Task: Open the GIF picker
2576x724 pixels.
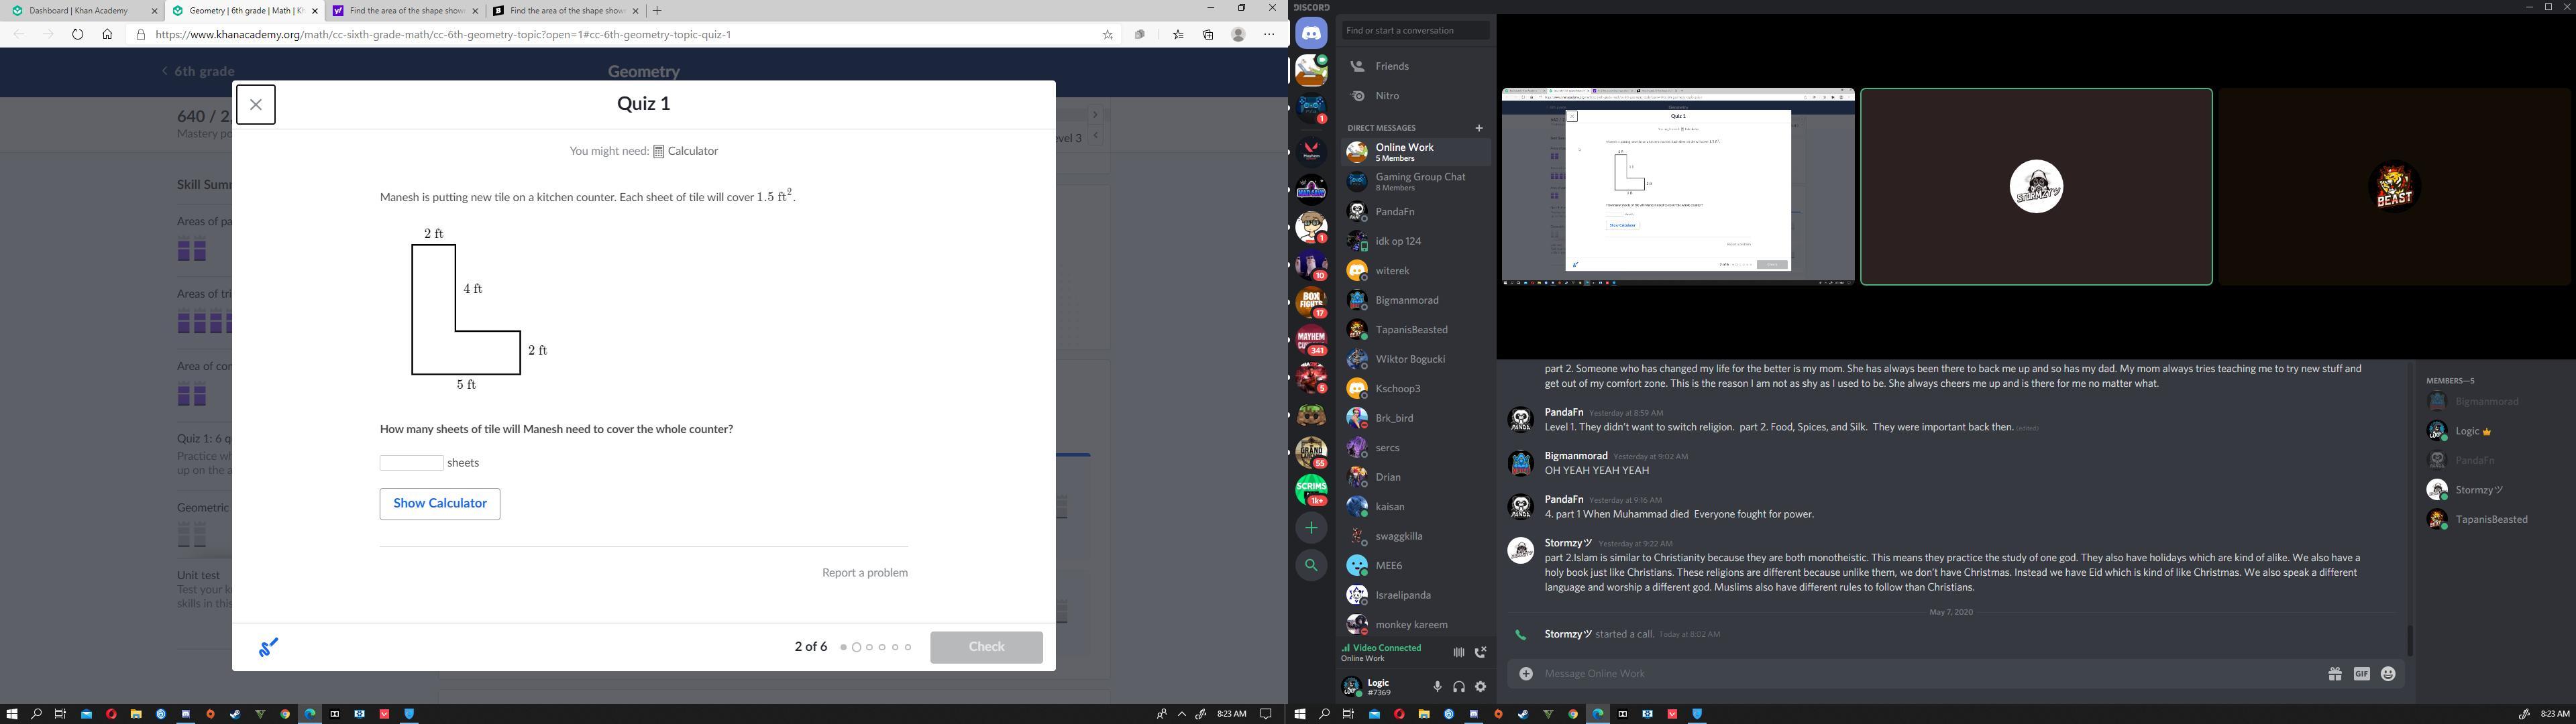Action: (2362, 674)
